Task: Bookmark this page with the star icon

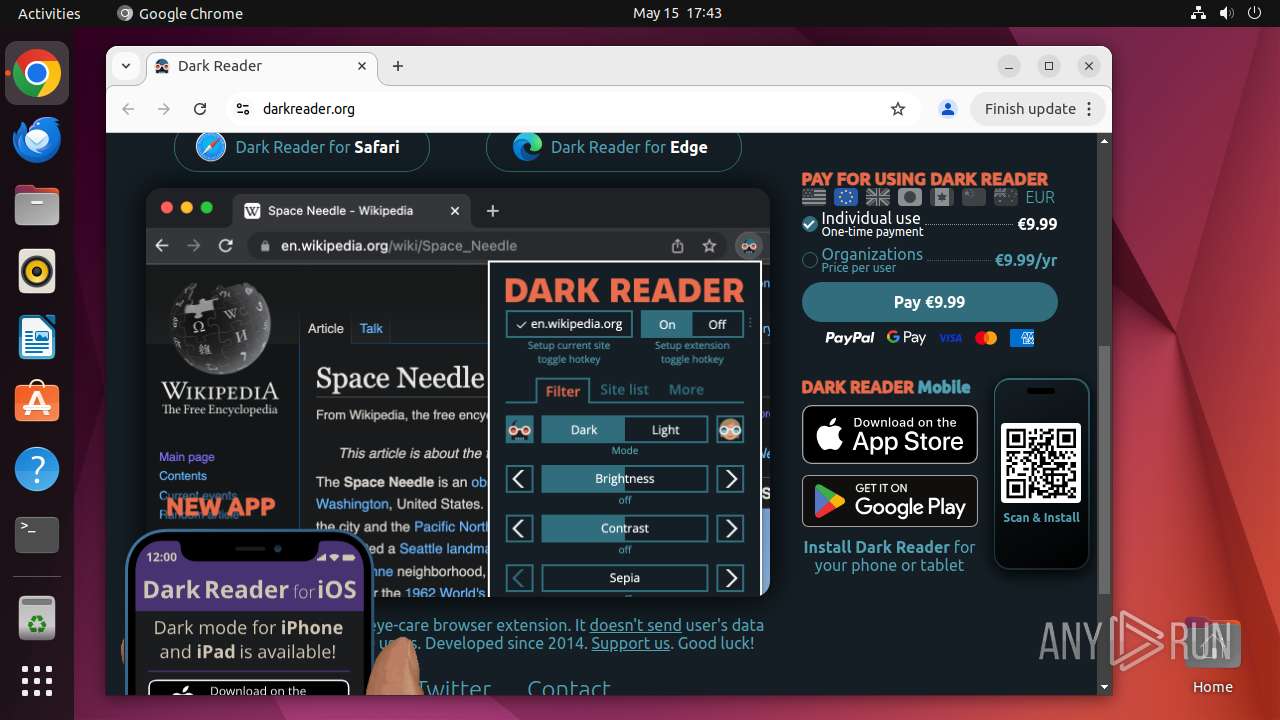Action: [x=898, y=109]
